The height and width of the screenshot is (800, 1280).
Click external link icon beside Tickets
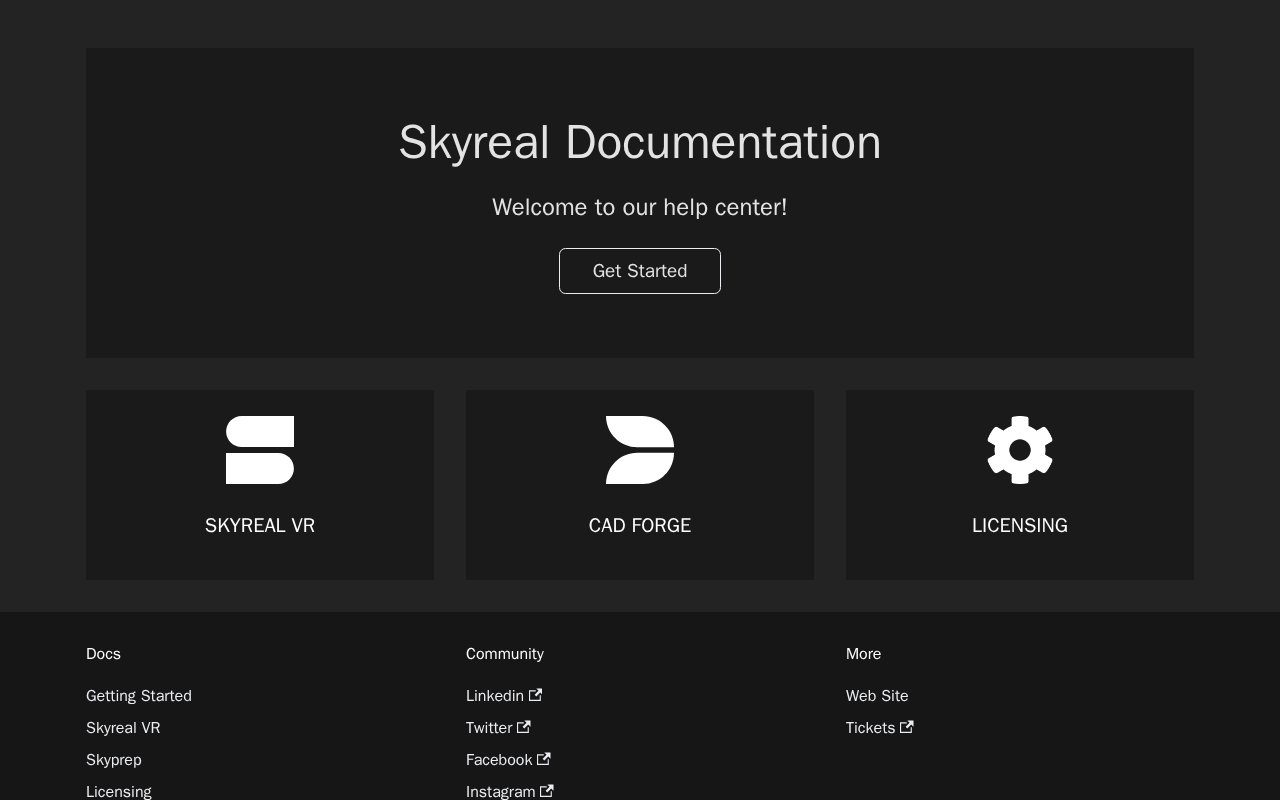907,727
